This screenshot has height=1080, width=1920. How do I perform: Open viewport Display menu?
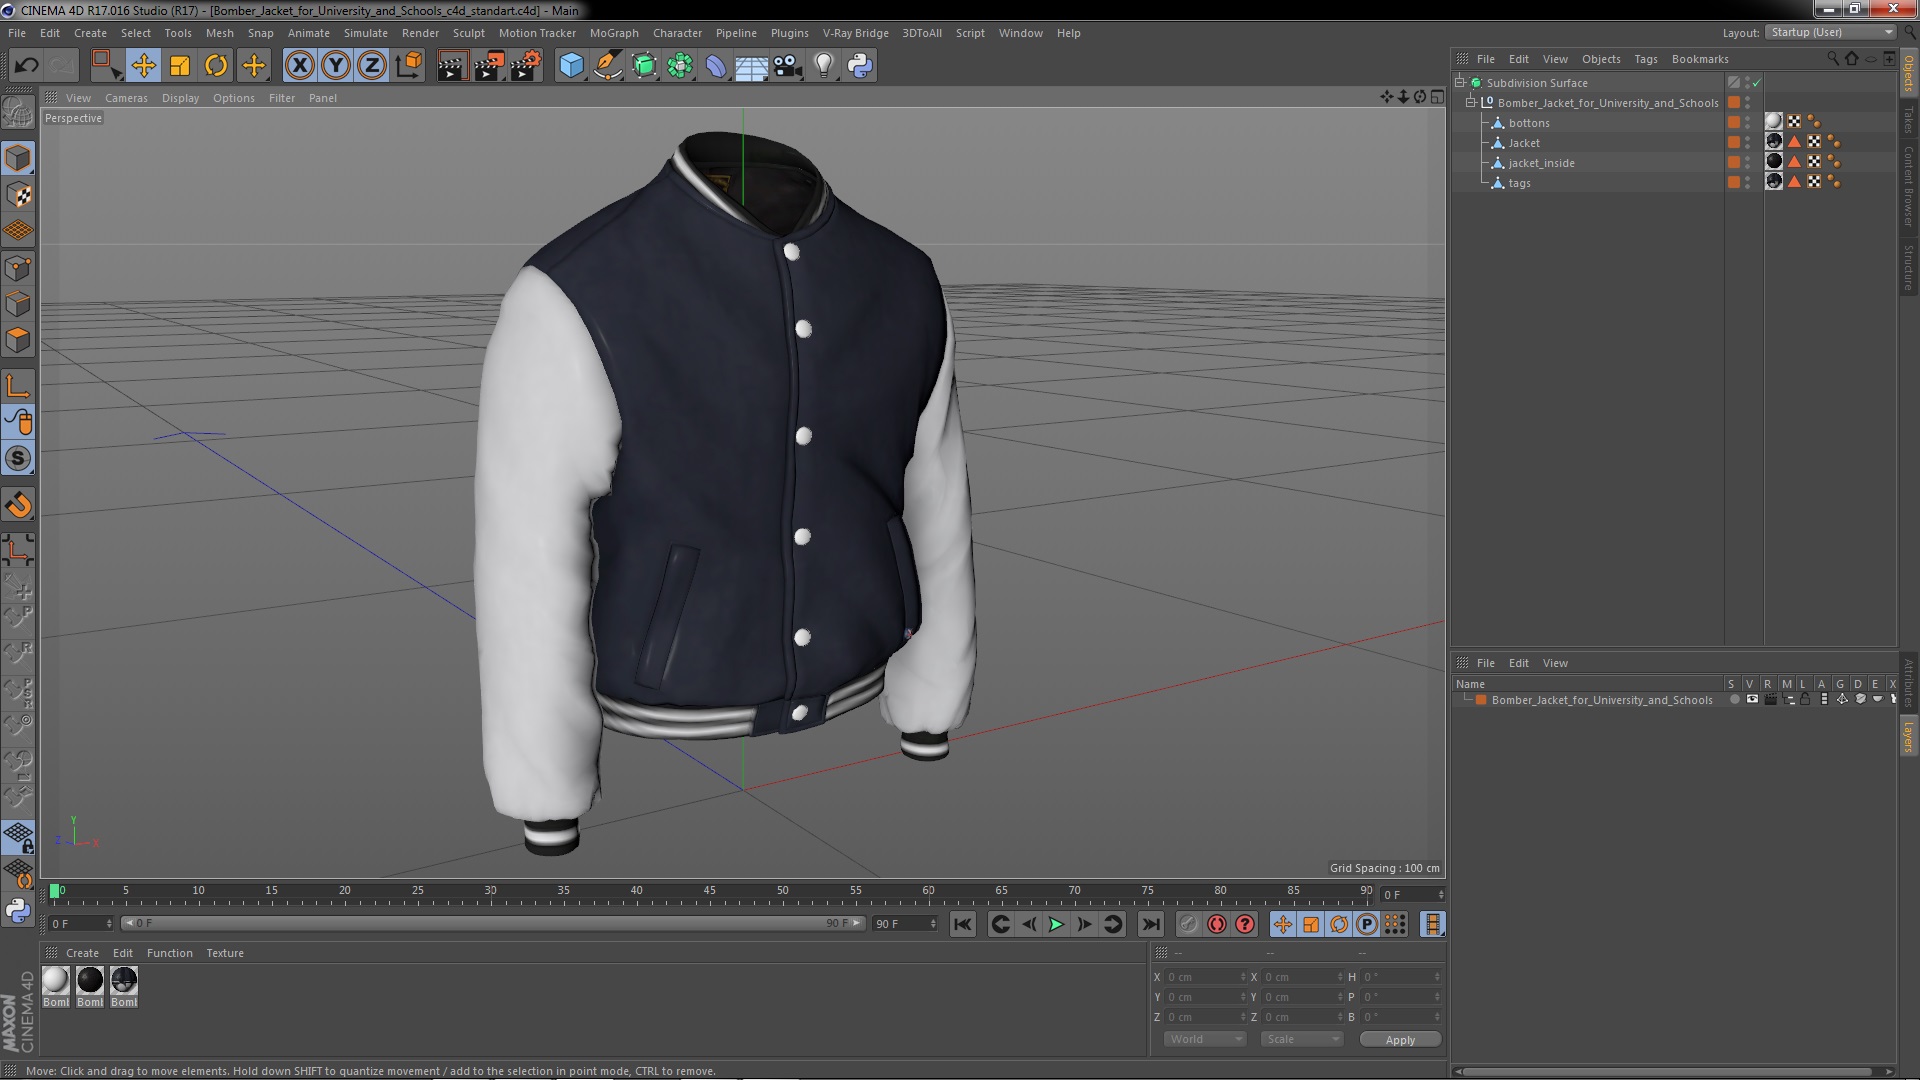point(180,98)
